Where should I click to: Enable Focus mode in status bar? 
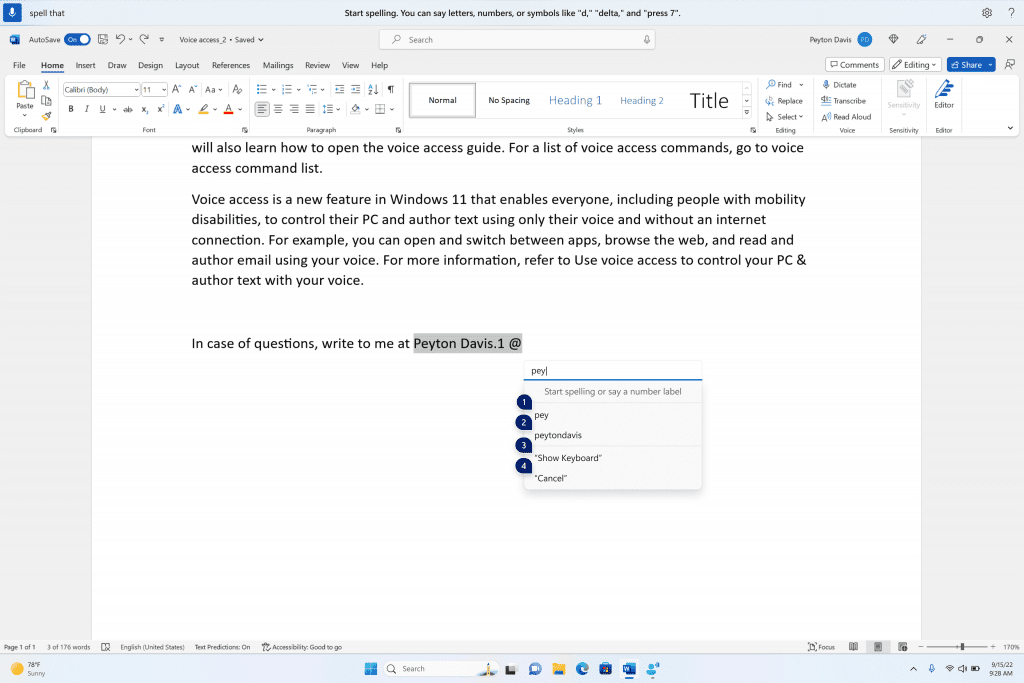point(821,646)
